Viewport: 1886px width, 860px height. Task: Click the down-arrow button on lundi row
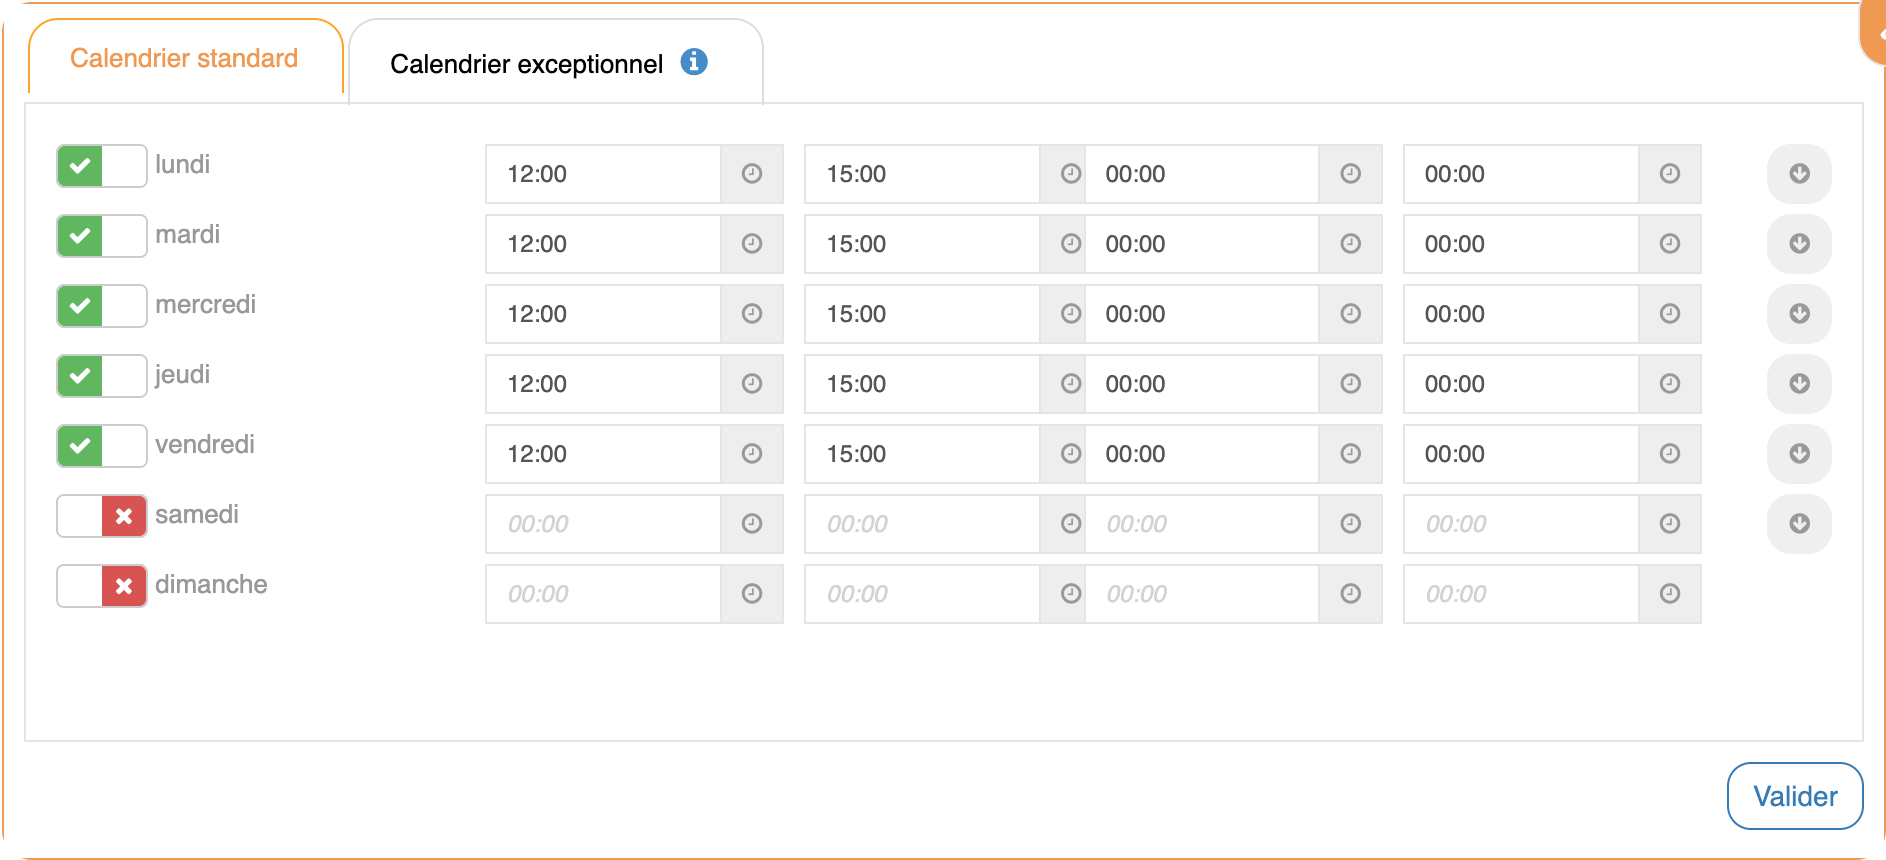click(x=1799, y=174)
